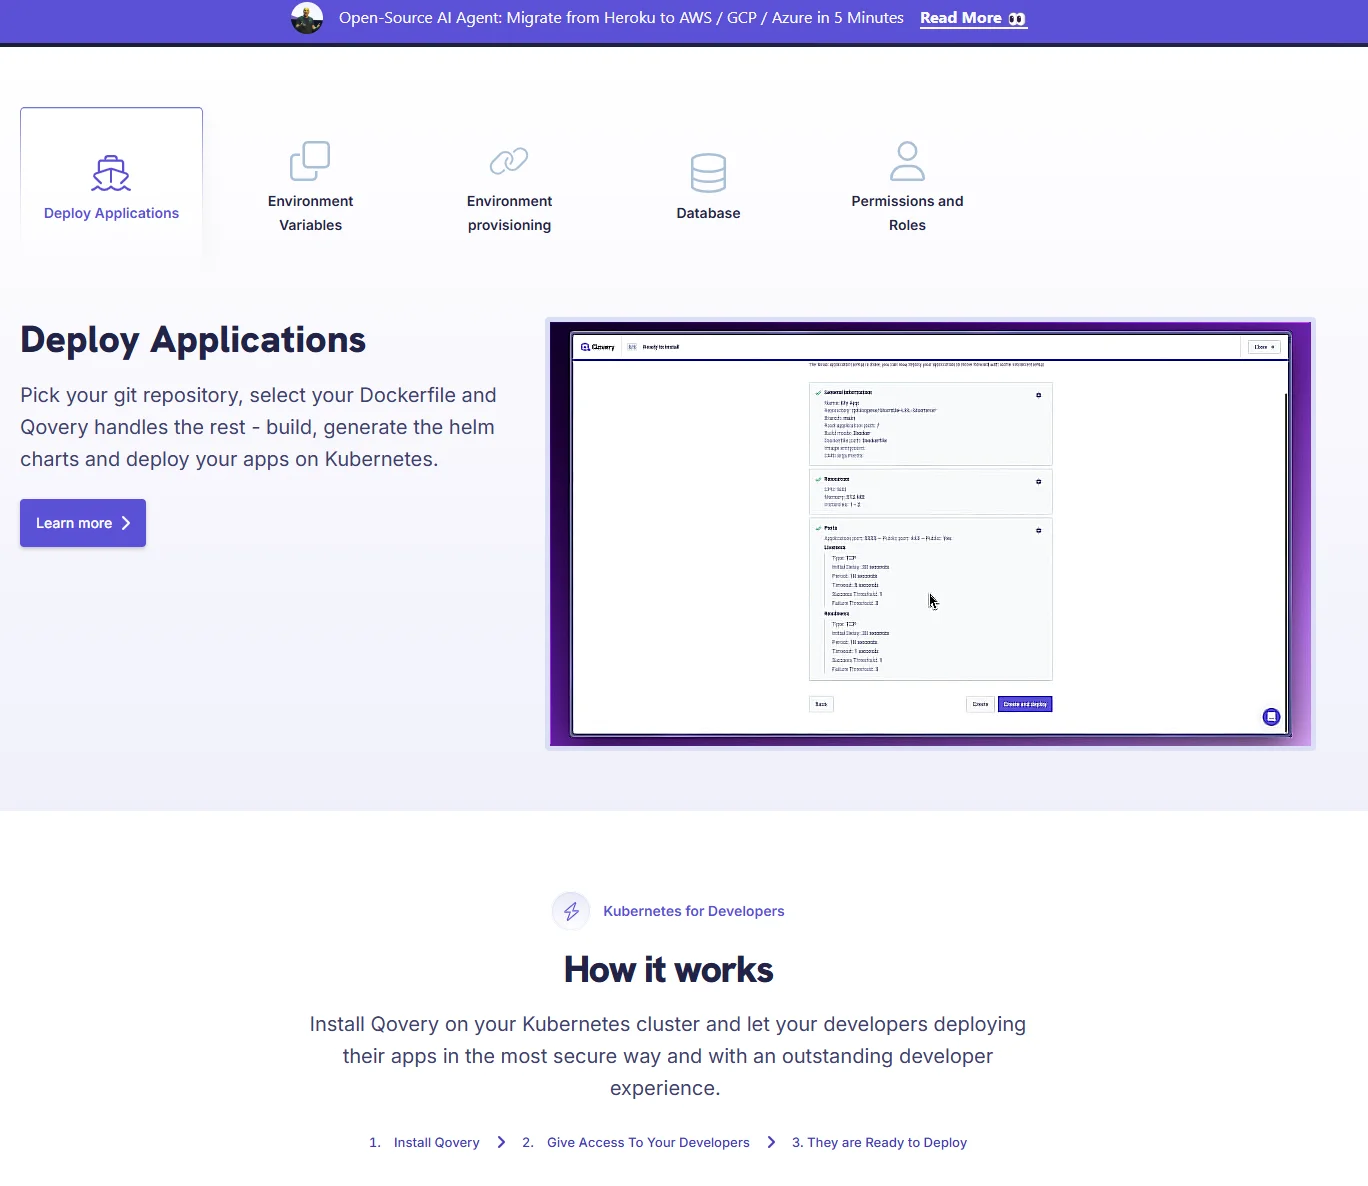Click the ship icon above Deploy Applications
The height and width of the screenshot is (1186, 1368).
point(111,173)
